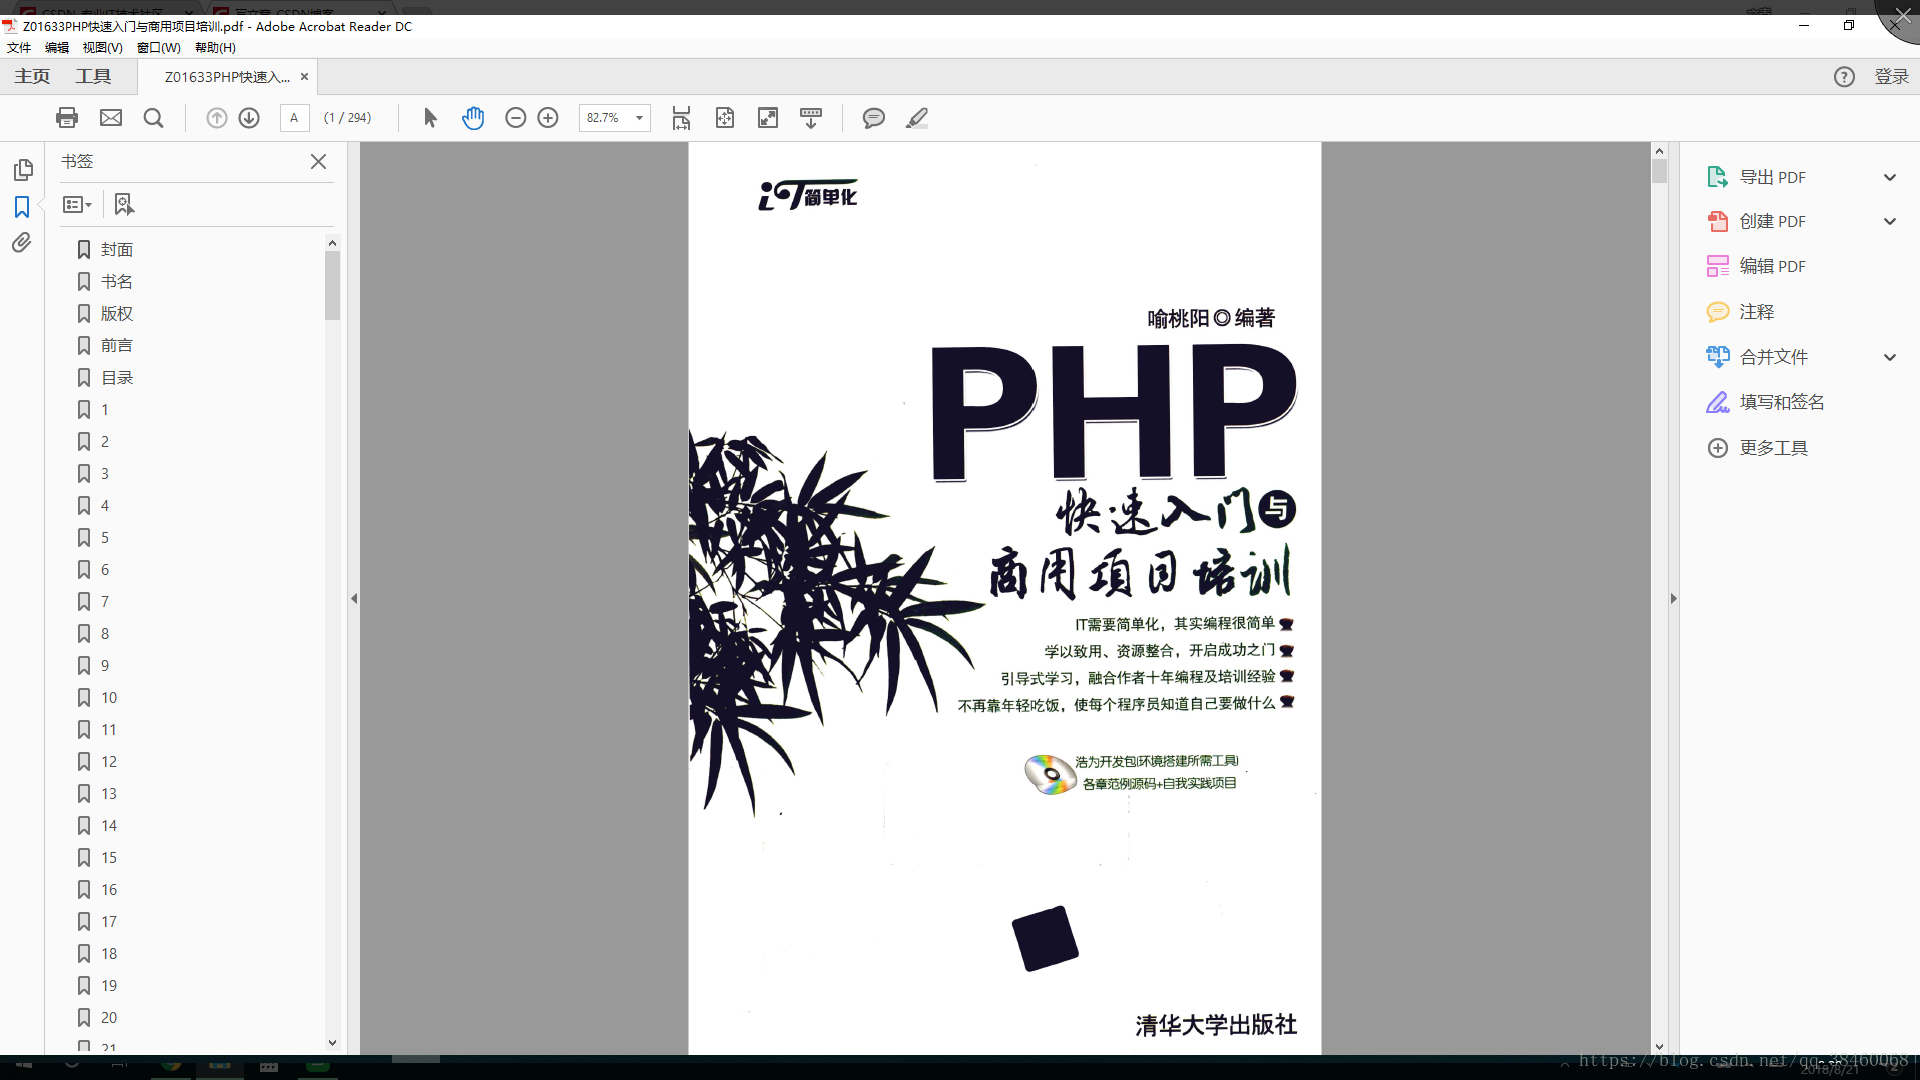The width and height of the screenshot is (1920, 1080).
Task: Click the bookmarks list scrollbar thumb
Action: tap(332, 285)
